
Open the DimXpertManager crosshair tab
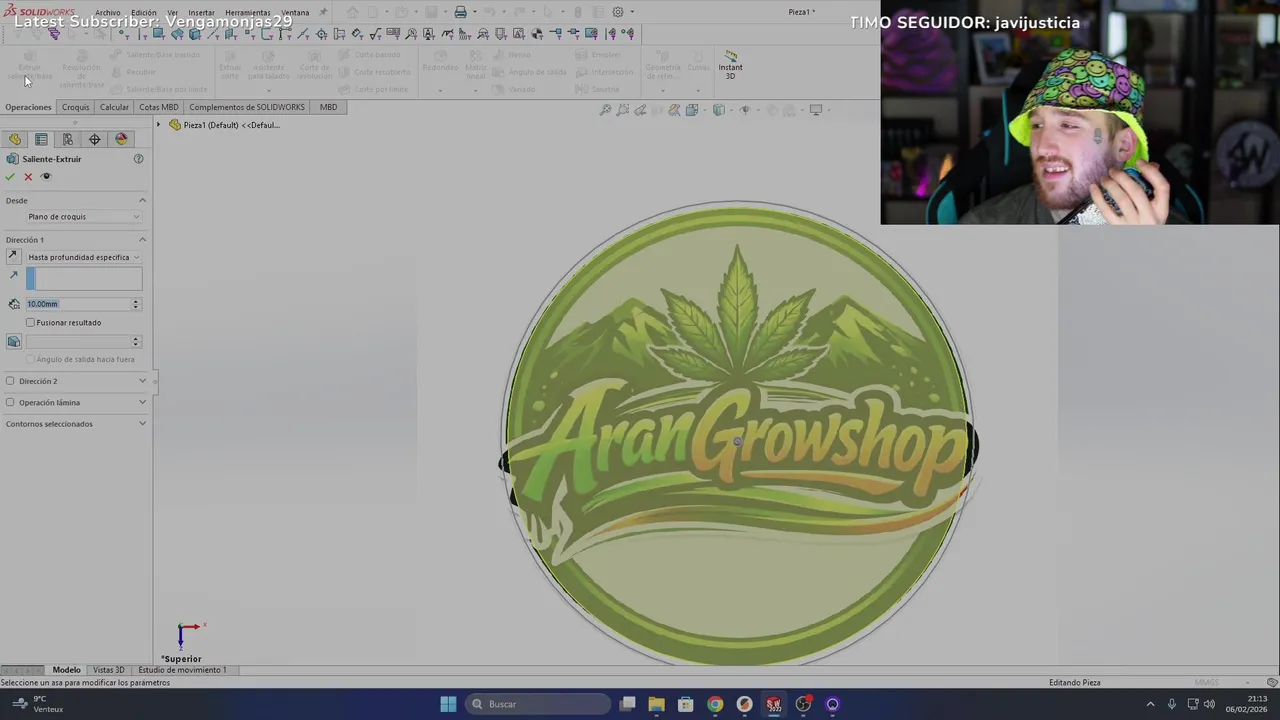tap(95, 139)
